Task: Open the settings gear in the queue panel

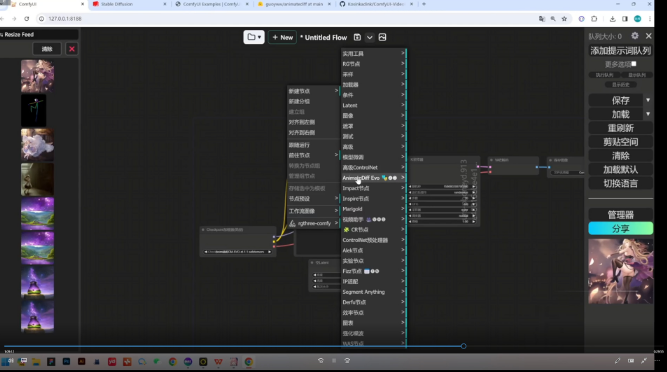Action: coord(635,36)
